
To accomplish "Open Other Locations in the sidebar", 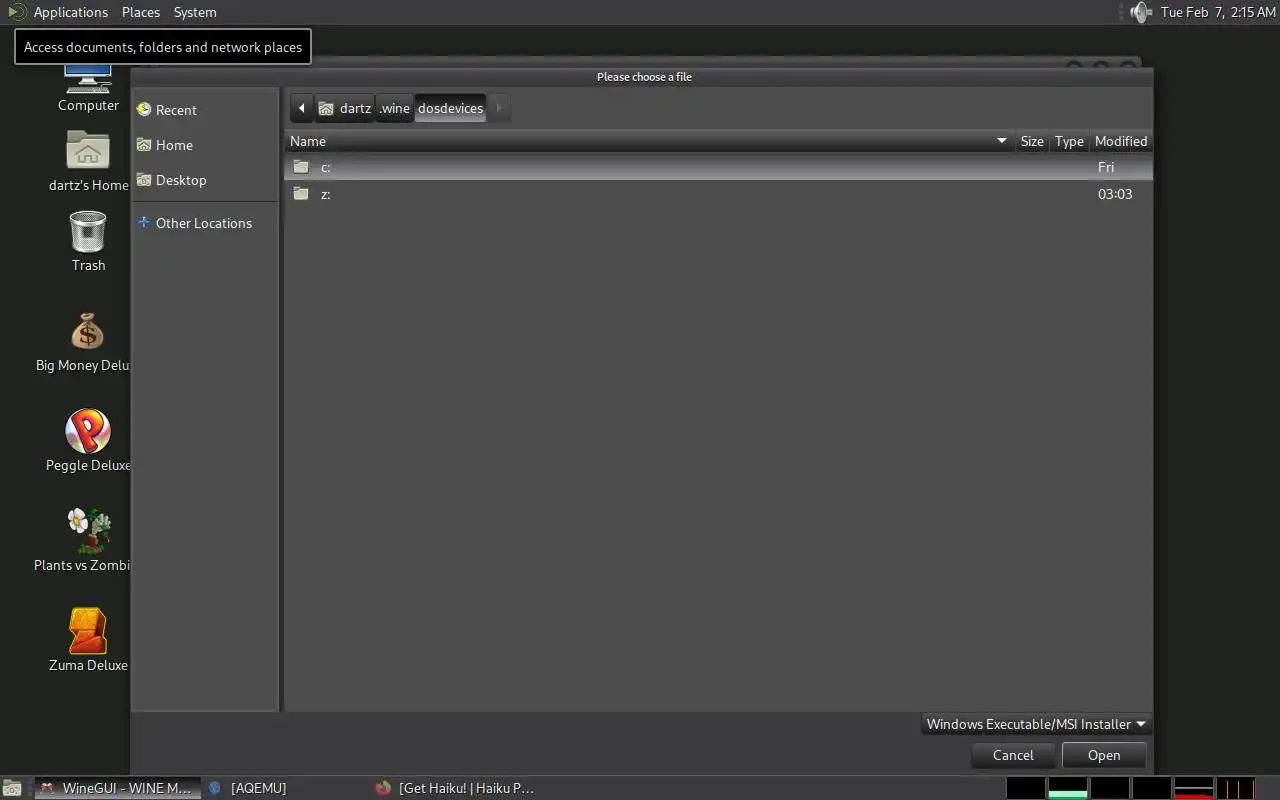I will coord(205,223).
